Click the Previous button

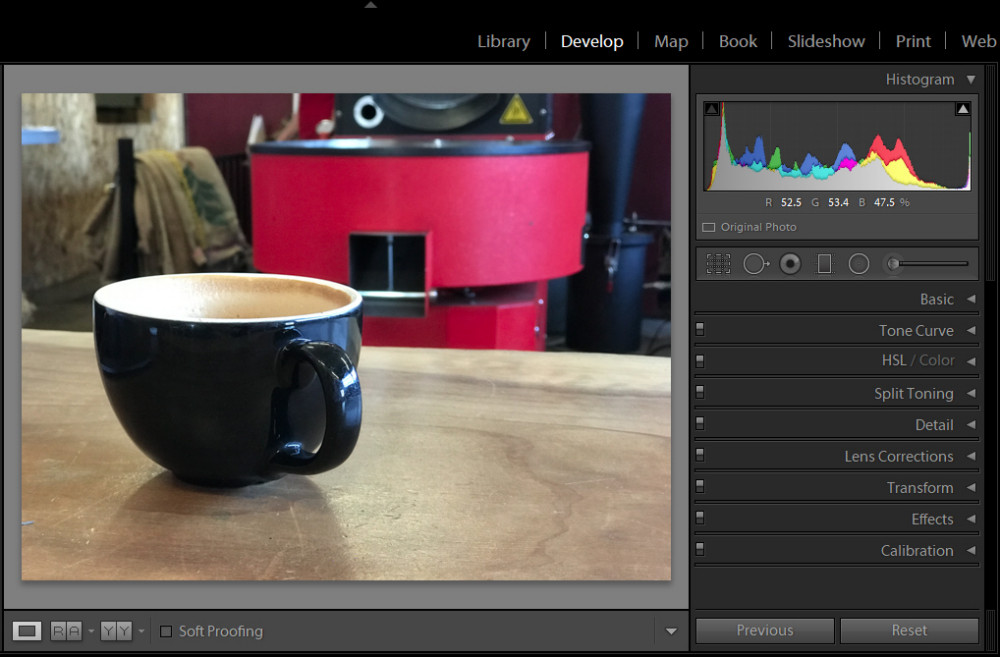pos(765,630)
